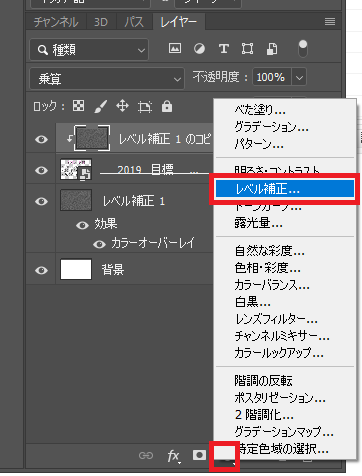Click the 背景 layer name
This screenshot has height=476, width=362.
pos(113,270)
